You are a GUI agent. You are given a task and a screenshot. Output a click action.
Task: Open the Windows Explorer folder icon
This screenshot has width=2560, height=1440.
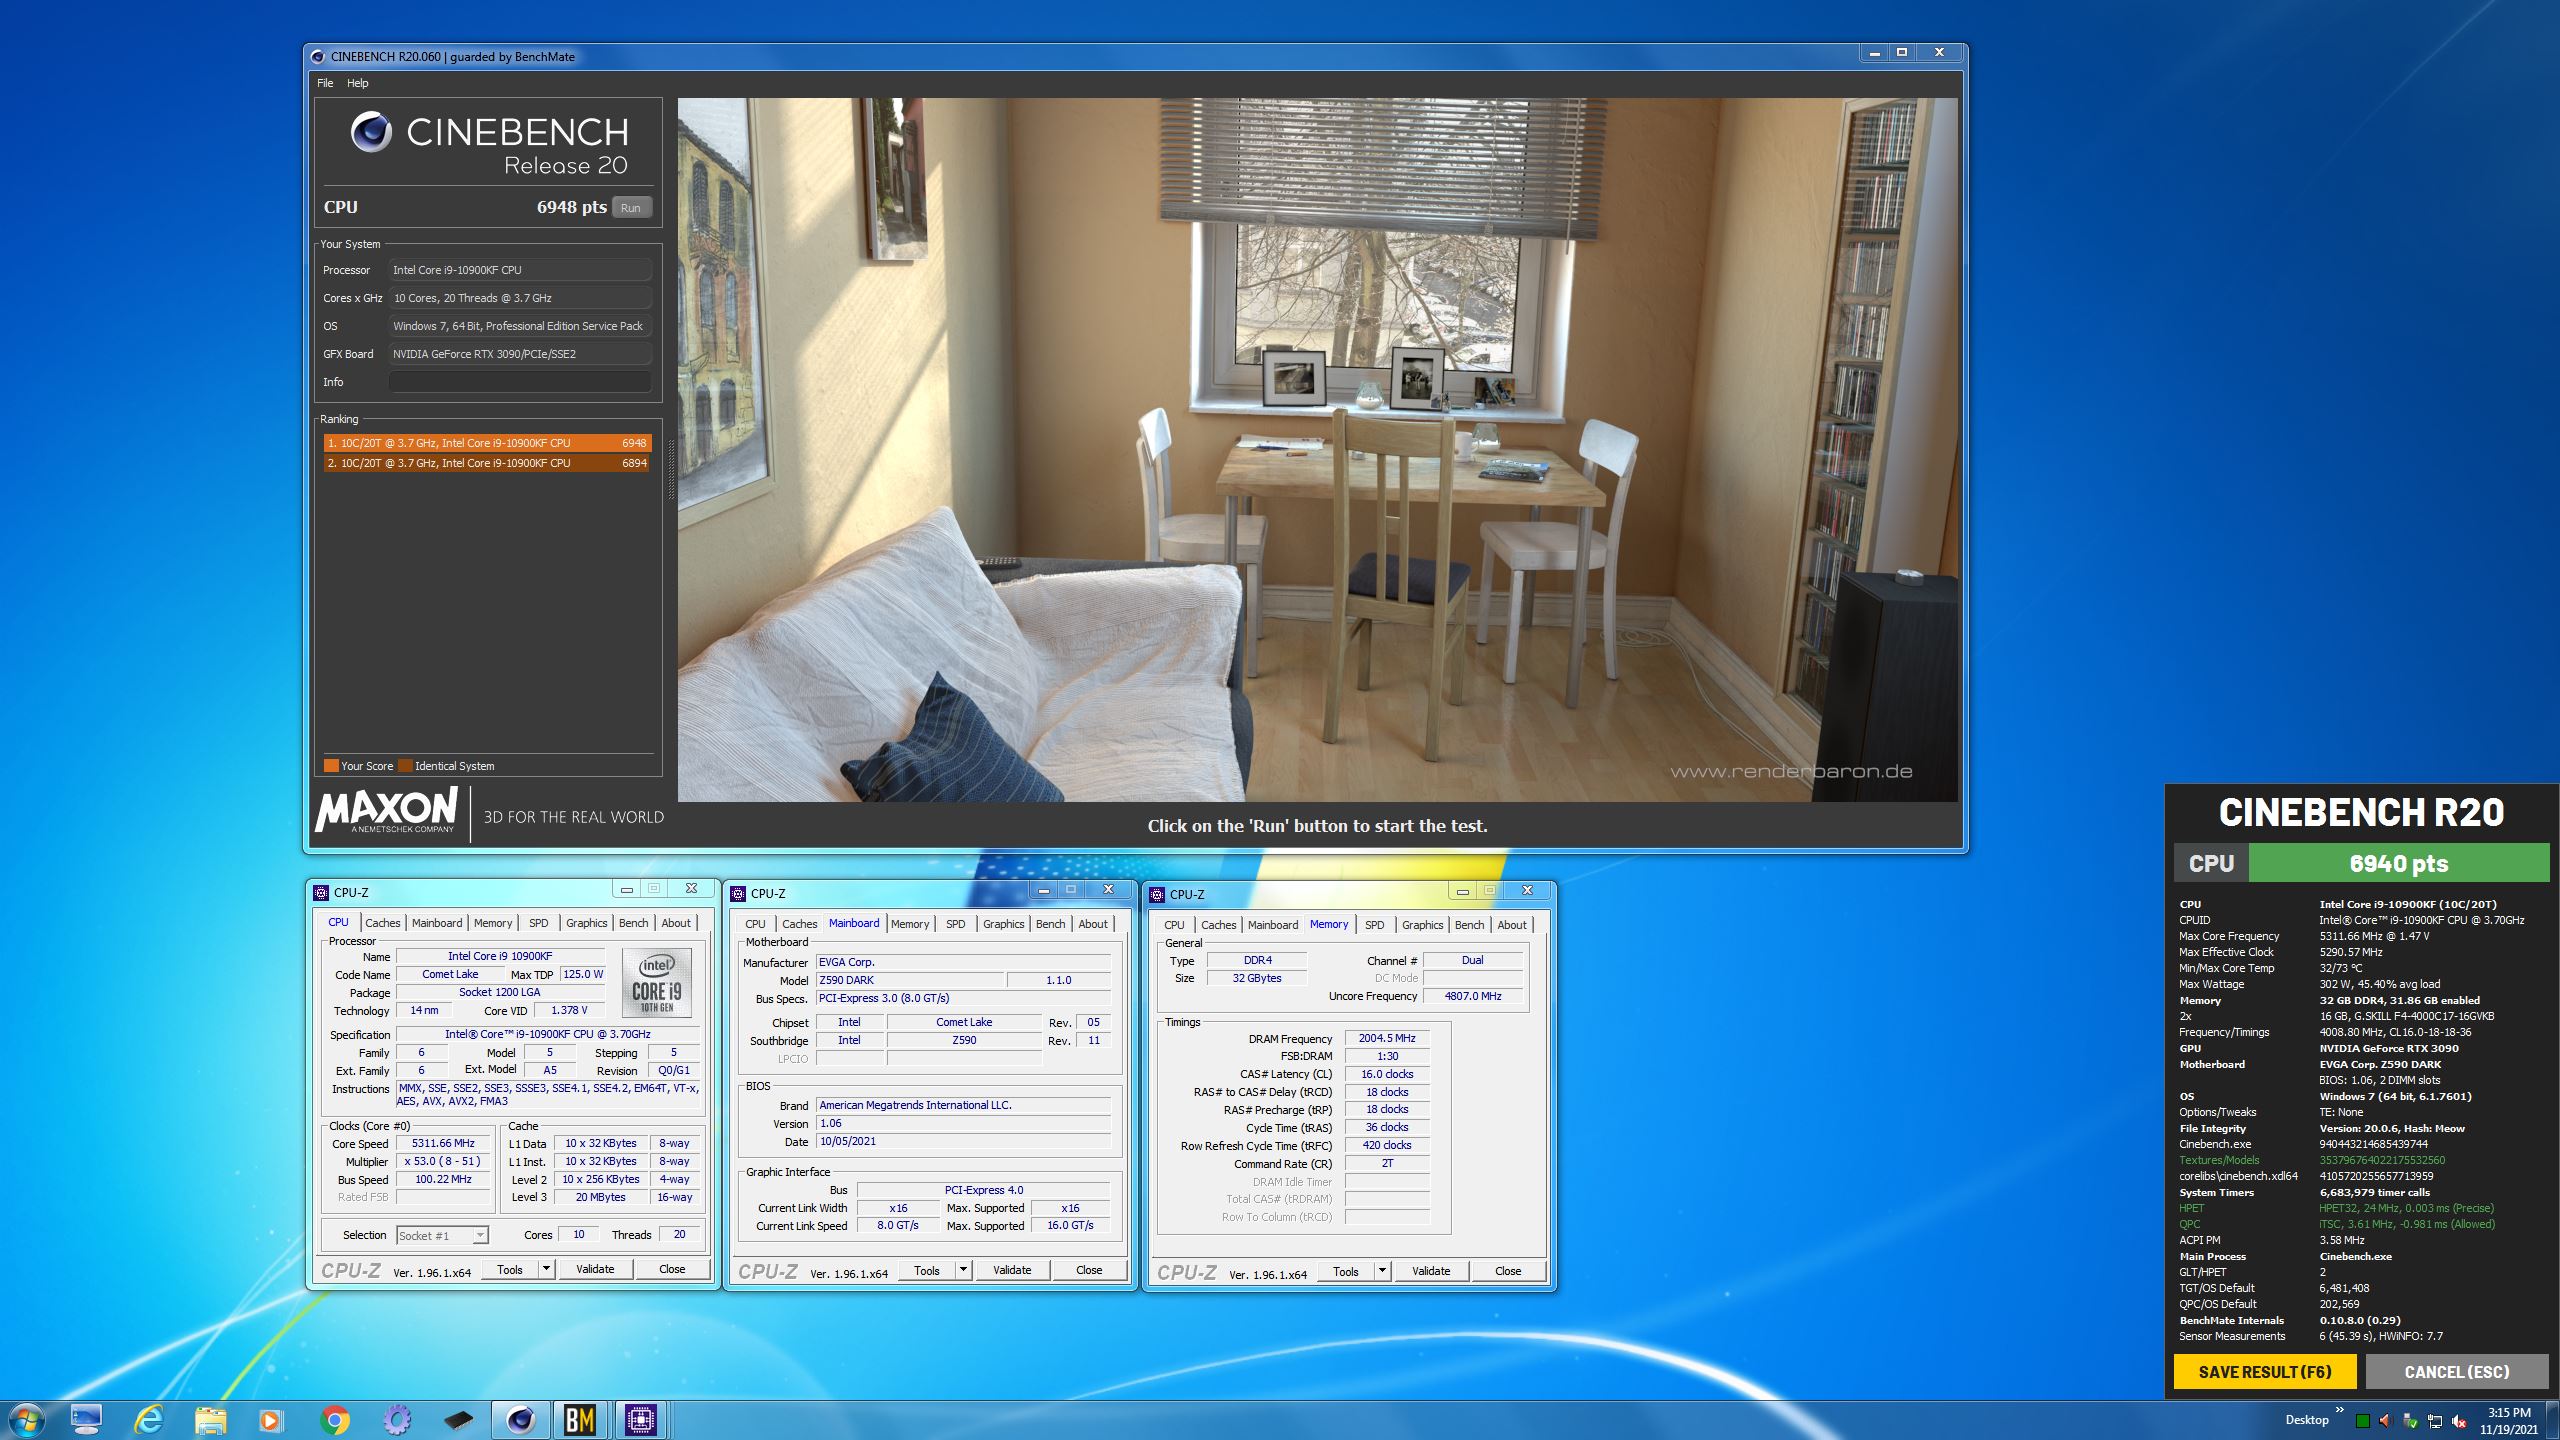(x=210, y=1419)
